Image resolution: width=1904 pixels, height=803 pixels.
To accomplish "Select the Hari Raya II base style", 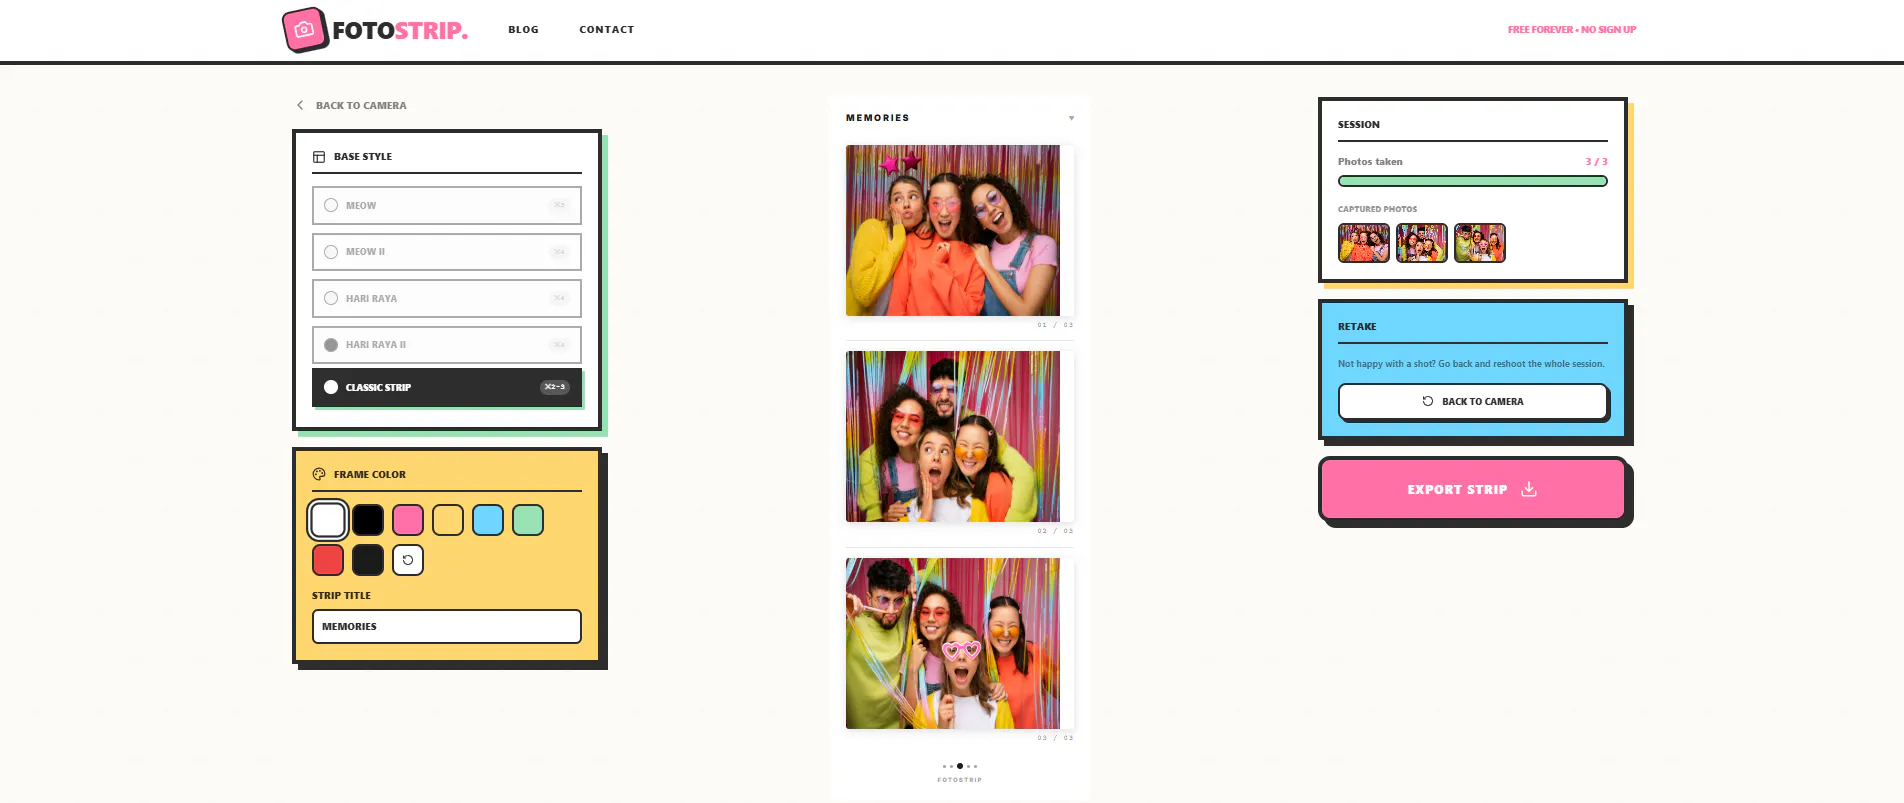I will [446, 345].
